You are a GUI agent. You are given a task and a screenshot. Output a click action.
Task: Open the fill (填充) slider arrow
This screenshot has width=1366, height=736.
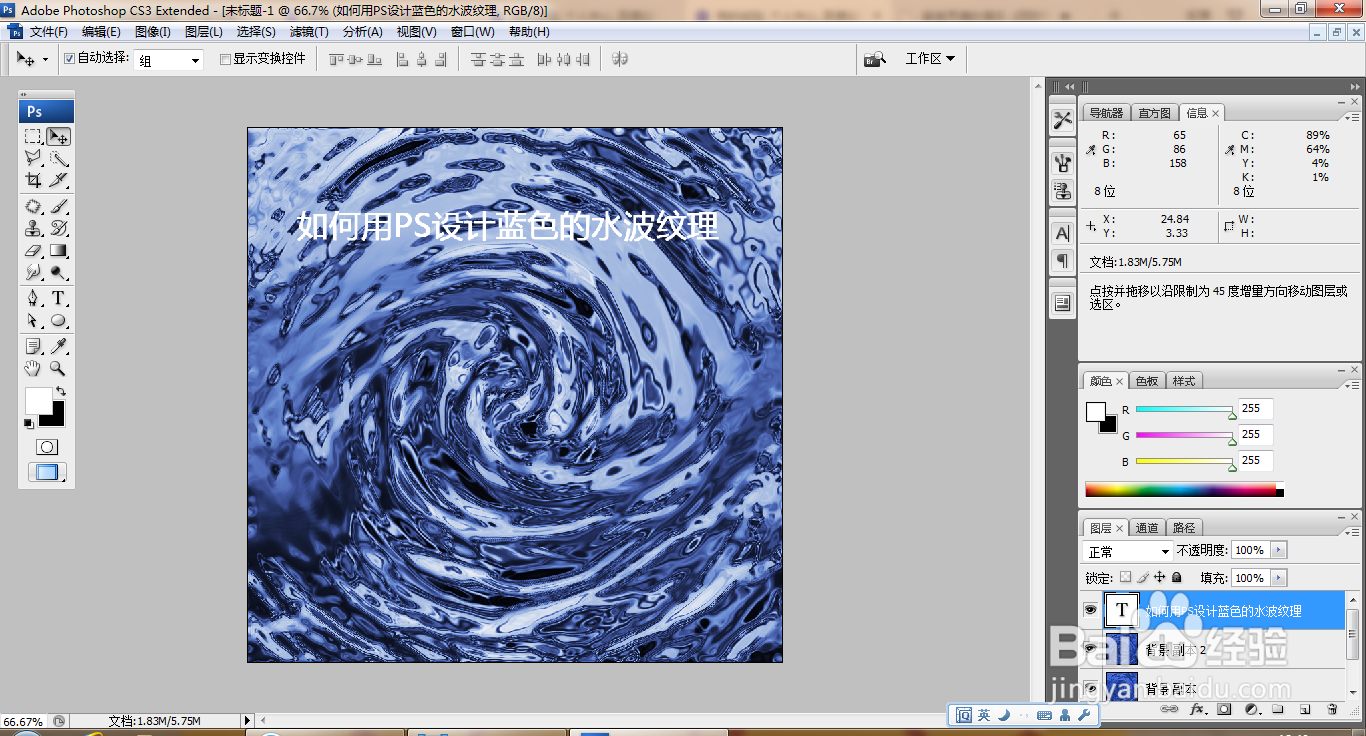point(1279,578)
